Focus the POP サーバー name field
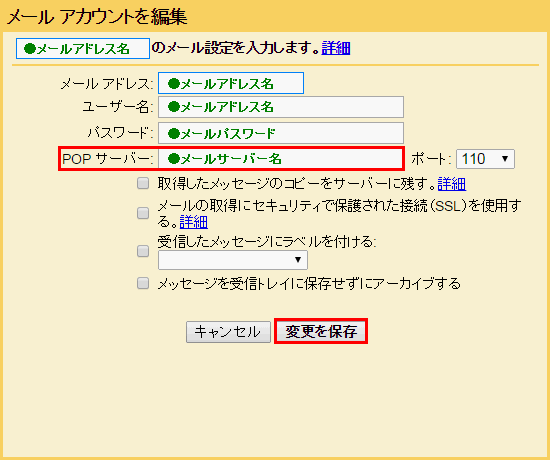 (x=280, y=159)
